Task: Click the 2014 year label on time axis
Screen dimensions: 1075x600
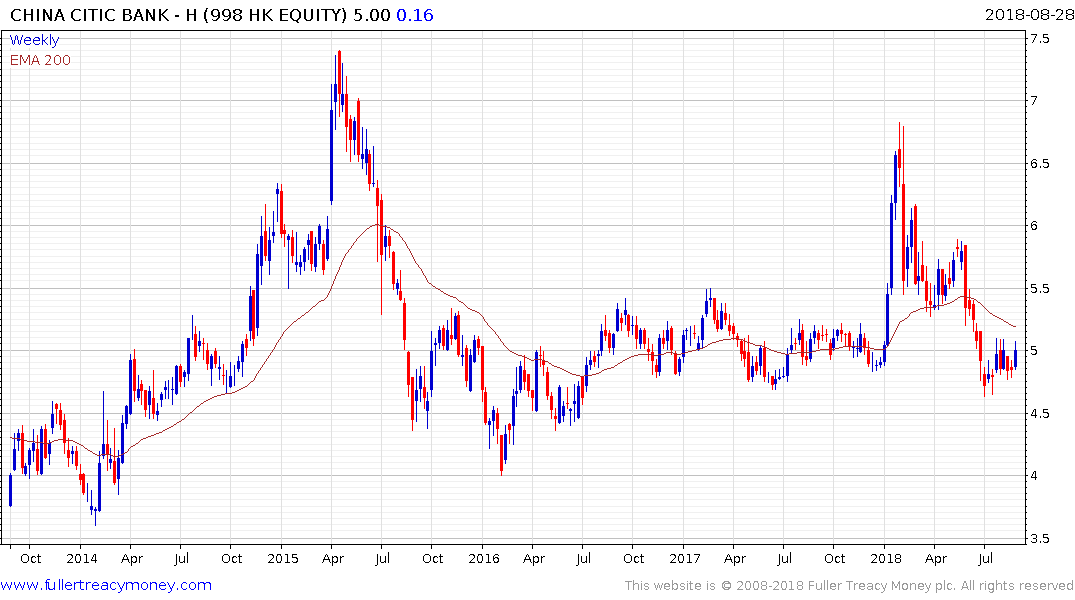Action: click(x=82, y=558)
